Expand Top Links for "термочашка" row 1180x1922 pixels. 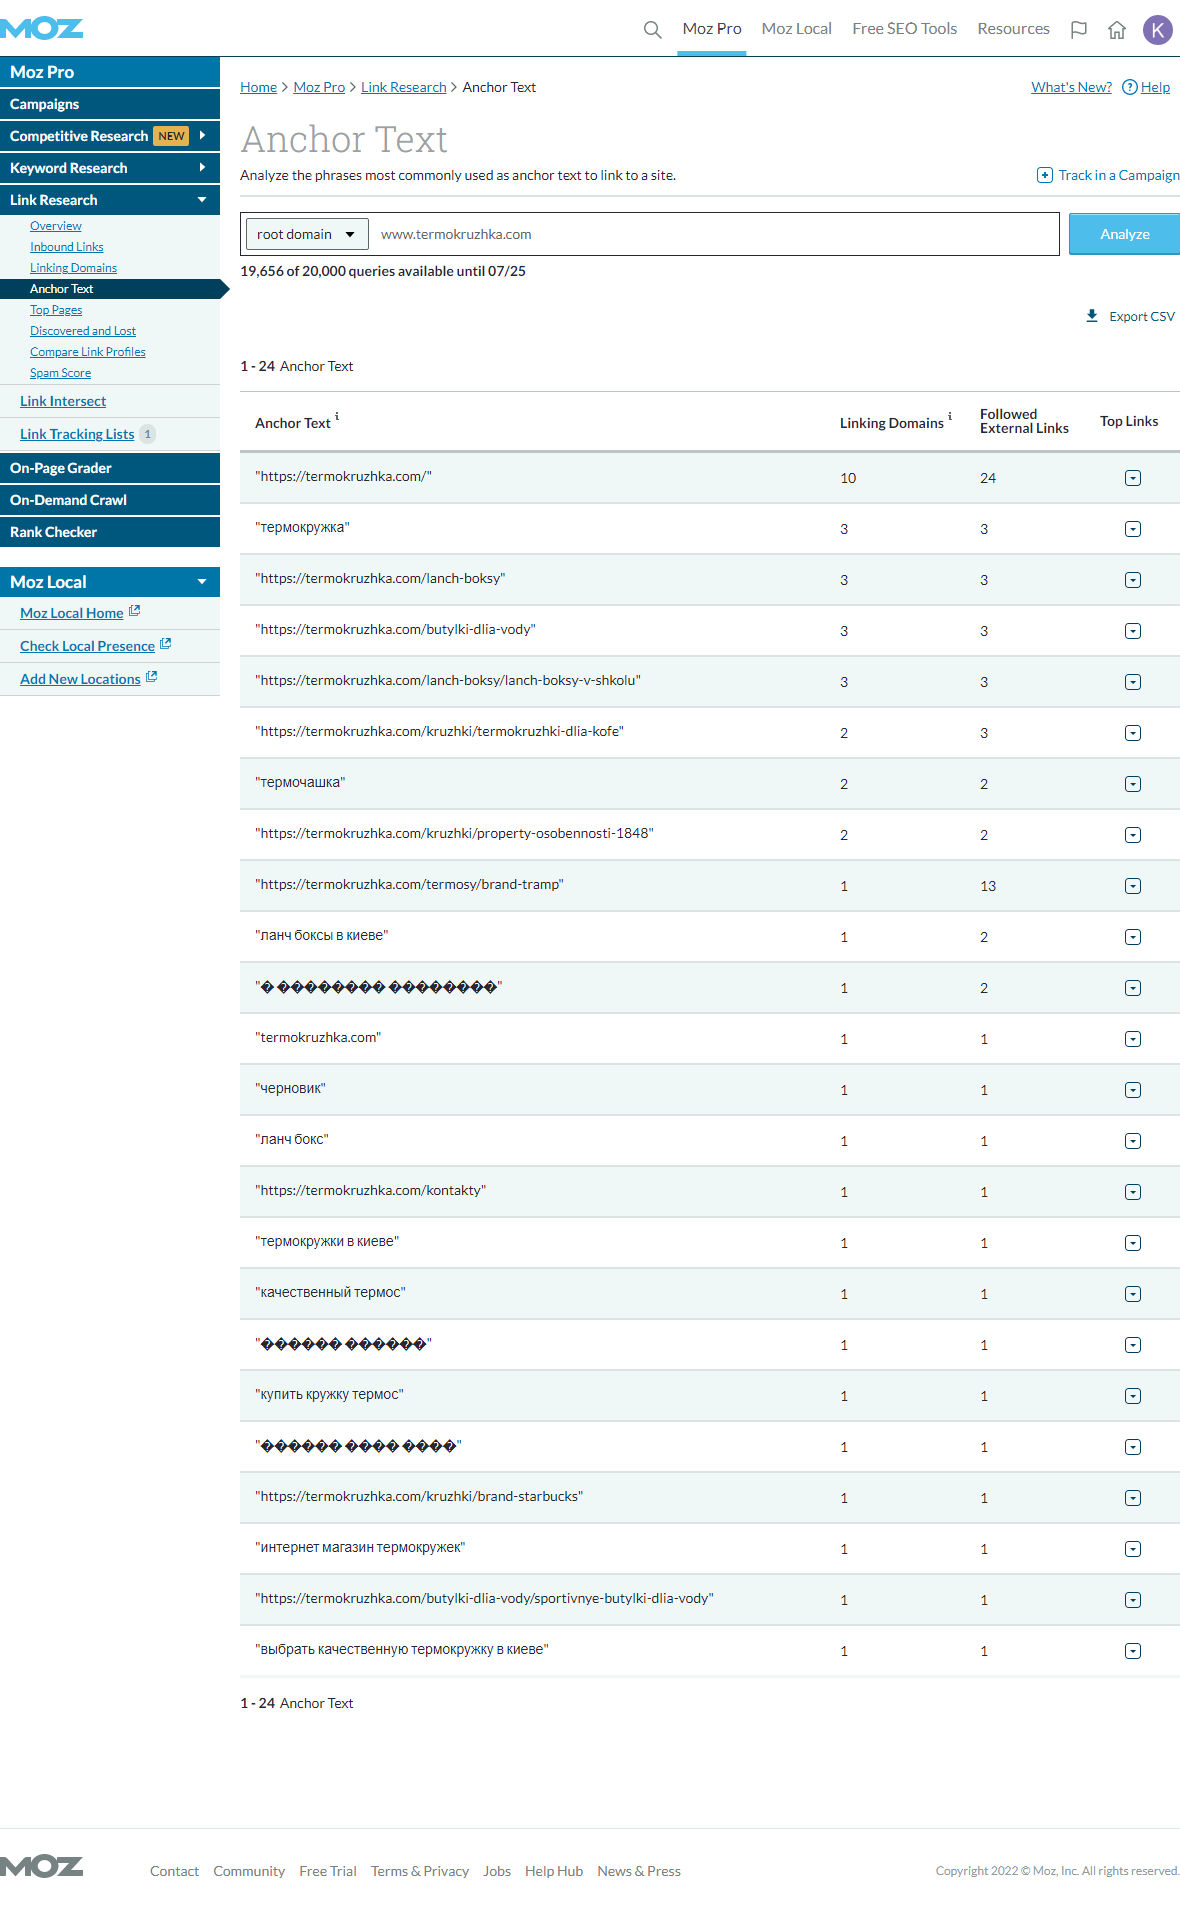(1133, 784)
